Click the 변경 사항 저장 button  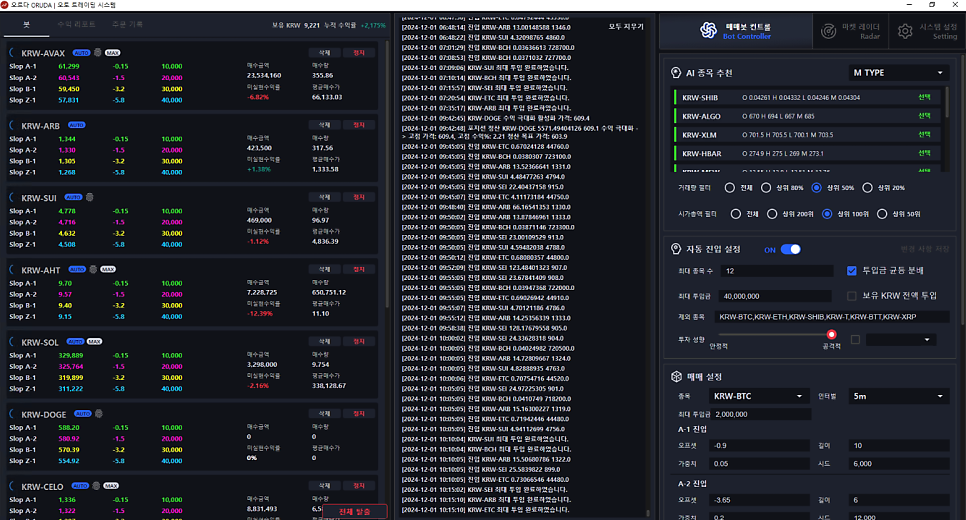coord(924,249)
